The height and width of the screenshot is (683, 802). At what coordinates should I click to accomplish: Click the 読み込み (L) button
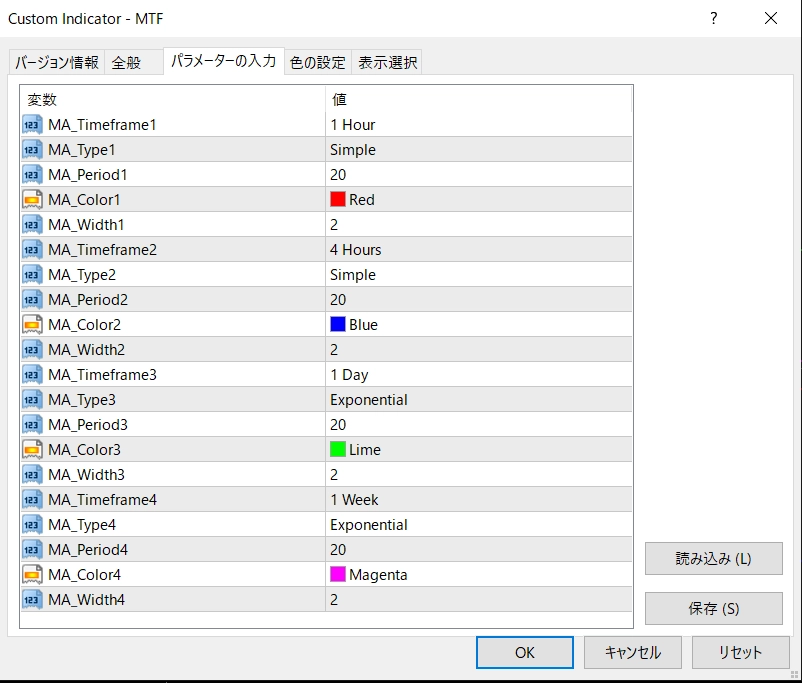713,559
